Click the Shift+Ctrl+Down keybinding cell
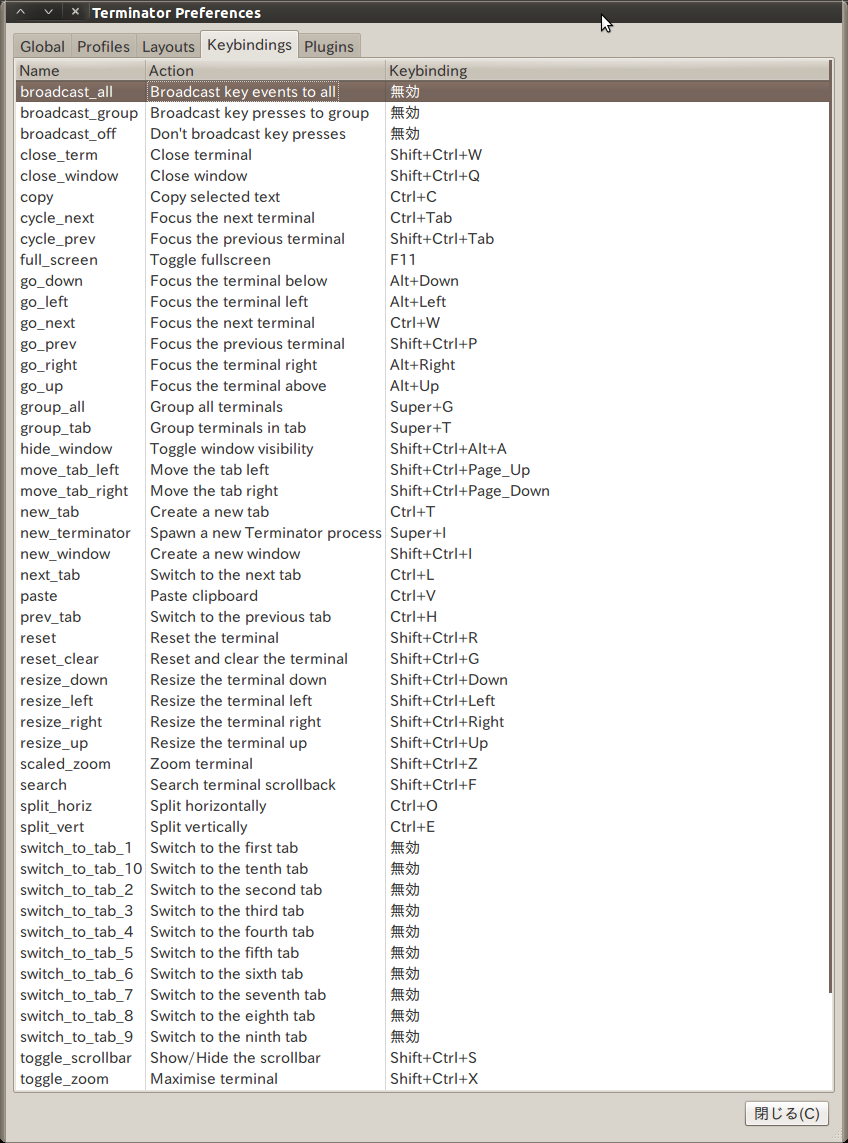 tap(448, 680)
